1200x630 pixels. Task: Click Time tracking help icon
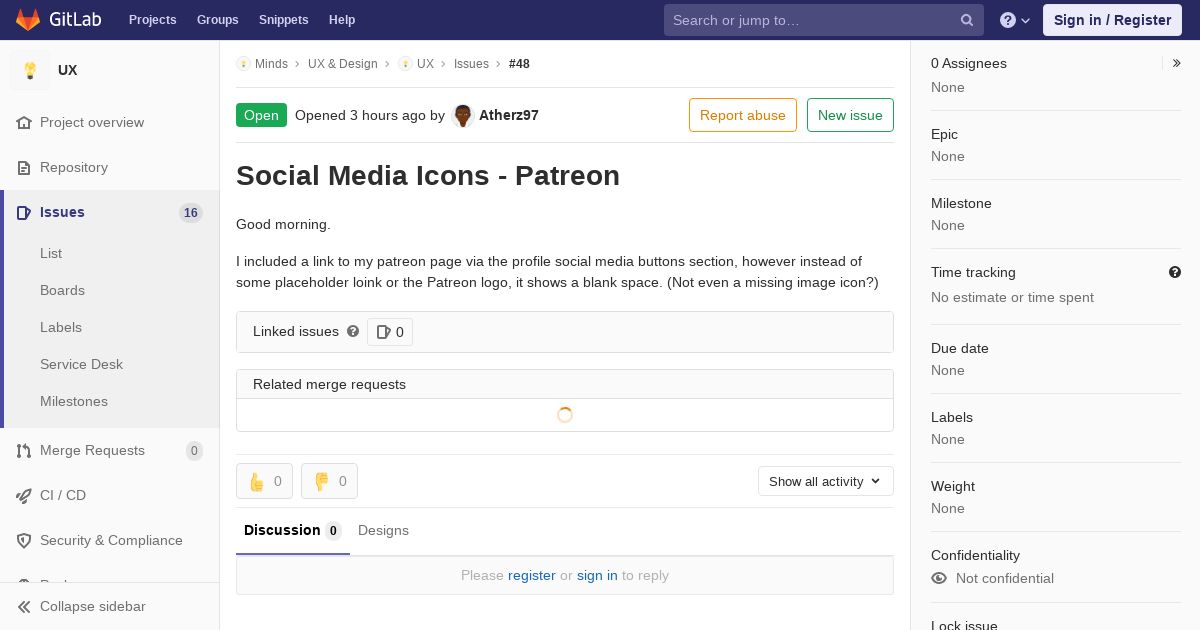tap(1175, 272)
